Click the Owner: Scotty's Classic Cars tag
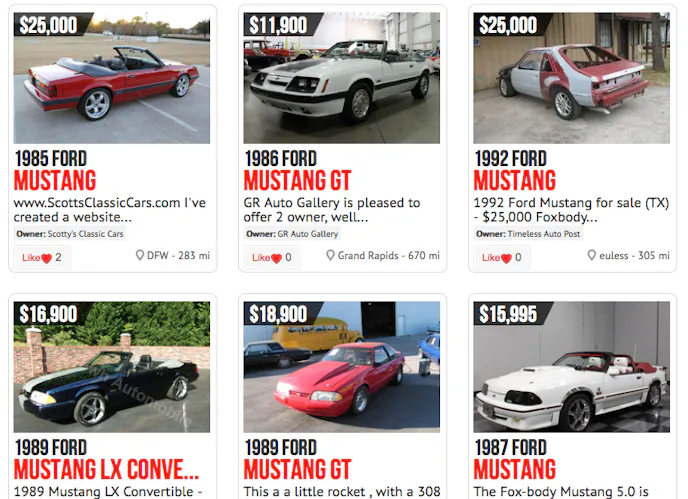 [70, 234]
